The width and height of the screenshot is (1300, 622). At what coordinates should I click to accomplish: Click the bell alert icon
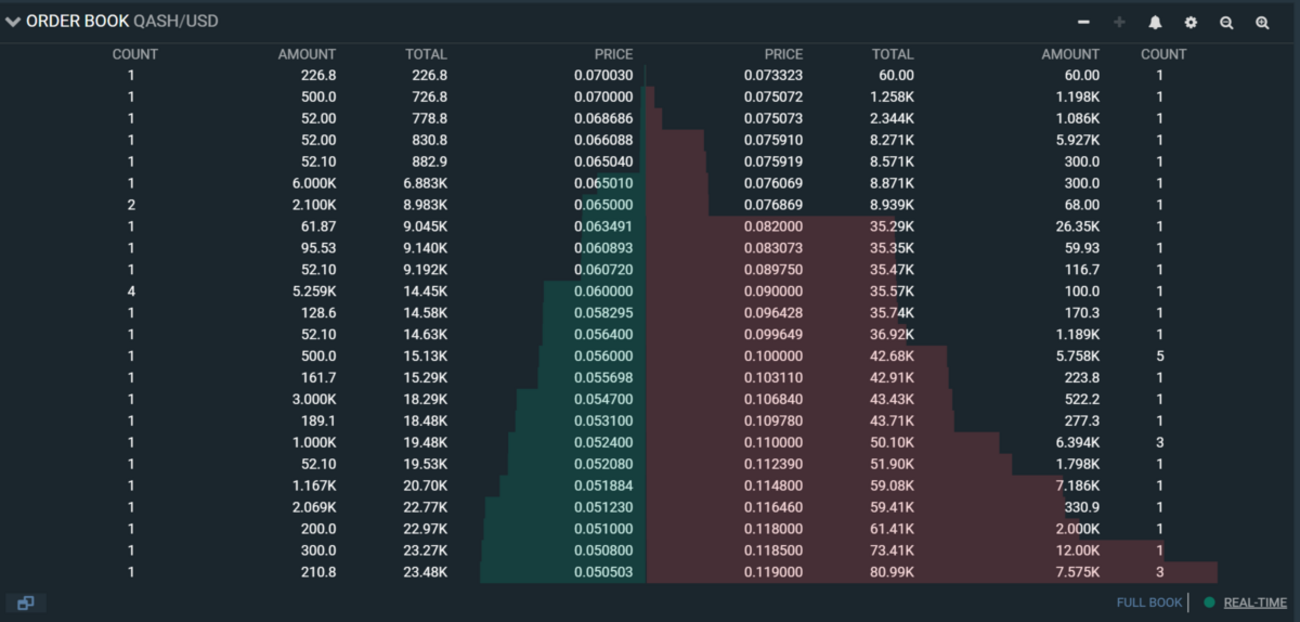pos(1155,22)
